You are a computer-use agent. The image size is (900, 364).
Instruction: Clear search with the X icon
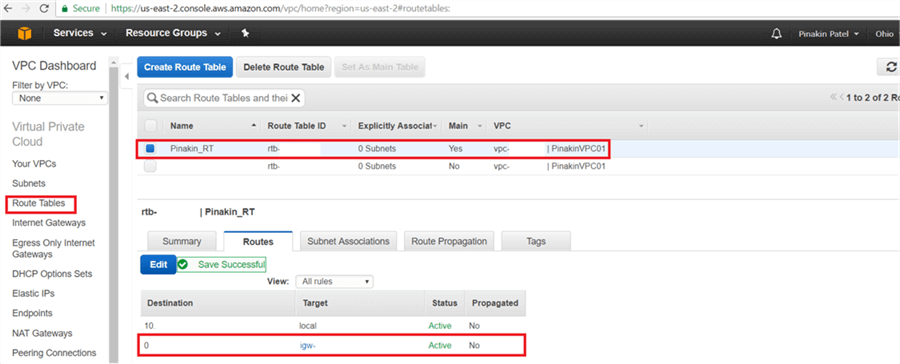[x=296, y=98]
